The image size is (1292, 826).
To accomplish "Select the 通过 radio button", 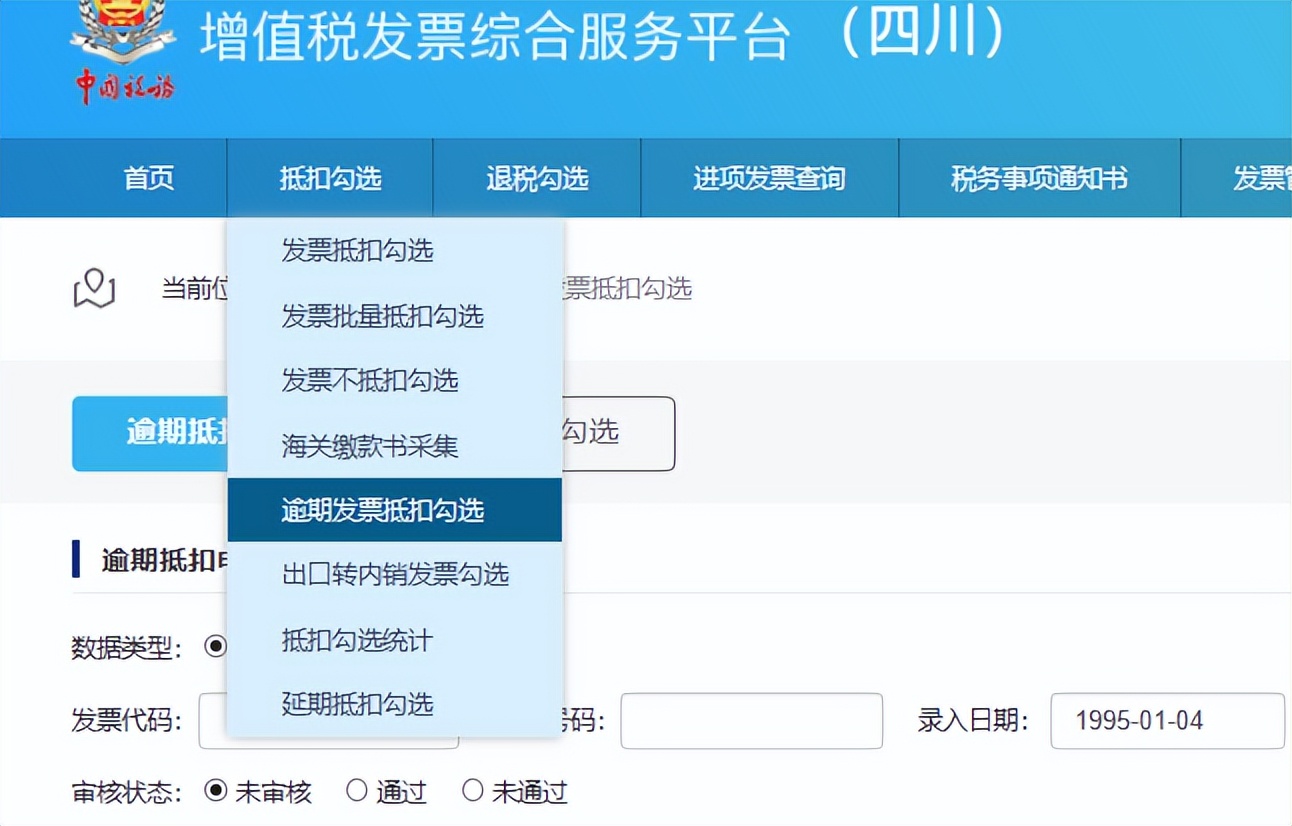I will tap(355, 791).
